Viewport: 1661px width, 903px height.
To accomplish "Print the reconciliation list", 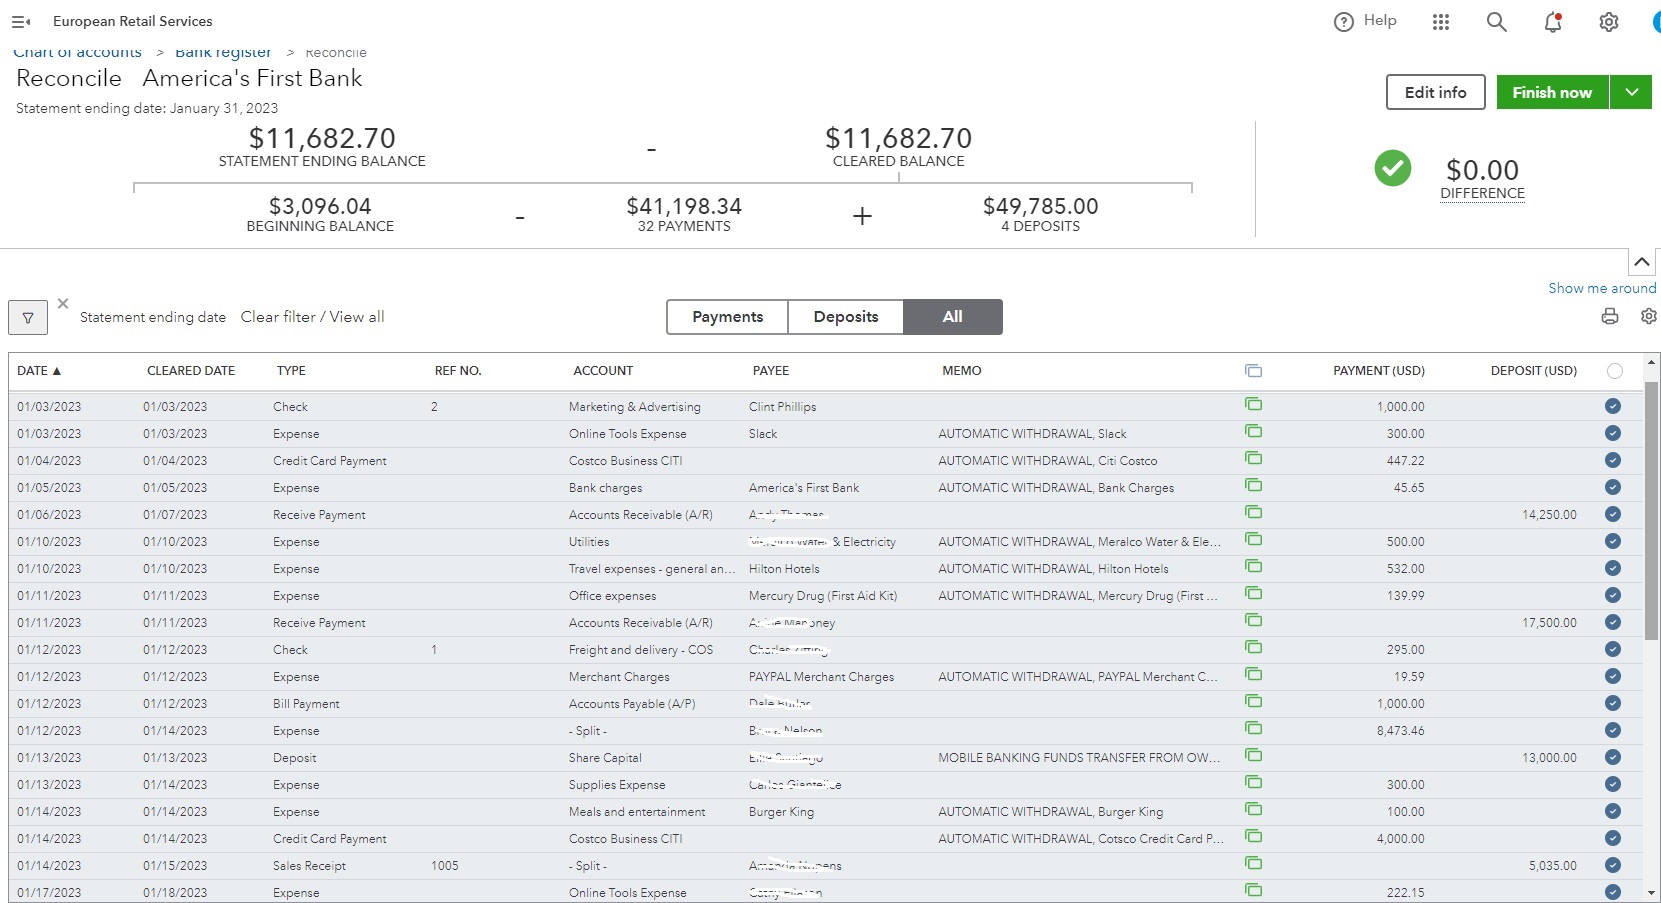I will tap(1610, 316).
